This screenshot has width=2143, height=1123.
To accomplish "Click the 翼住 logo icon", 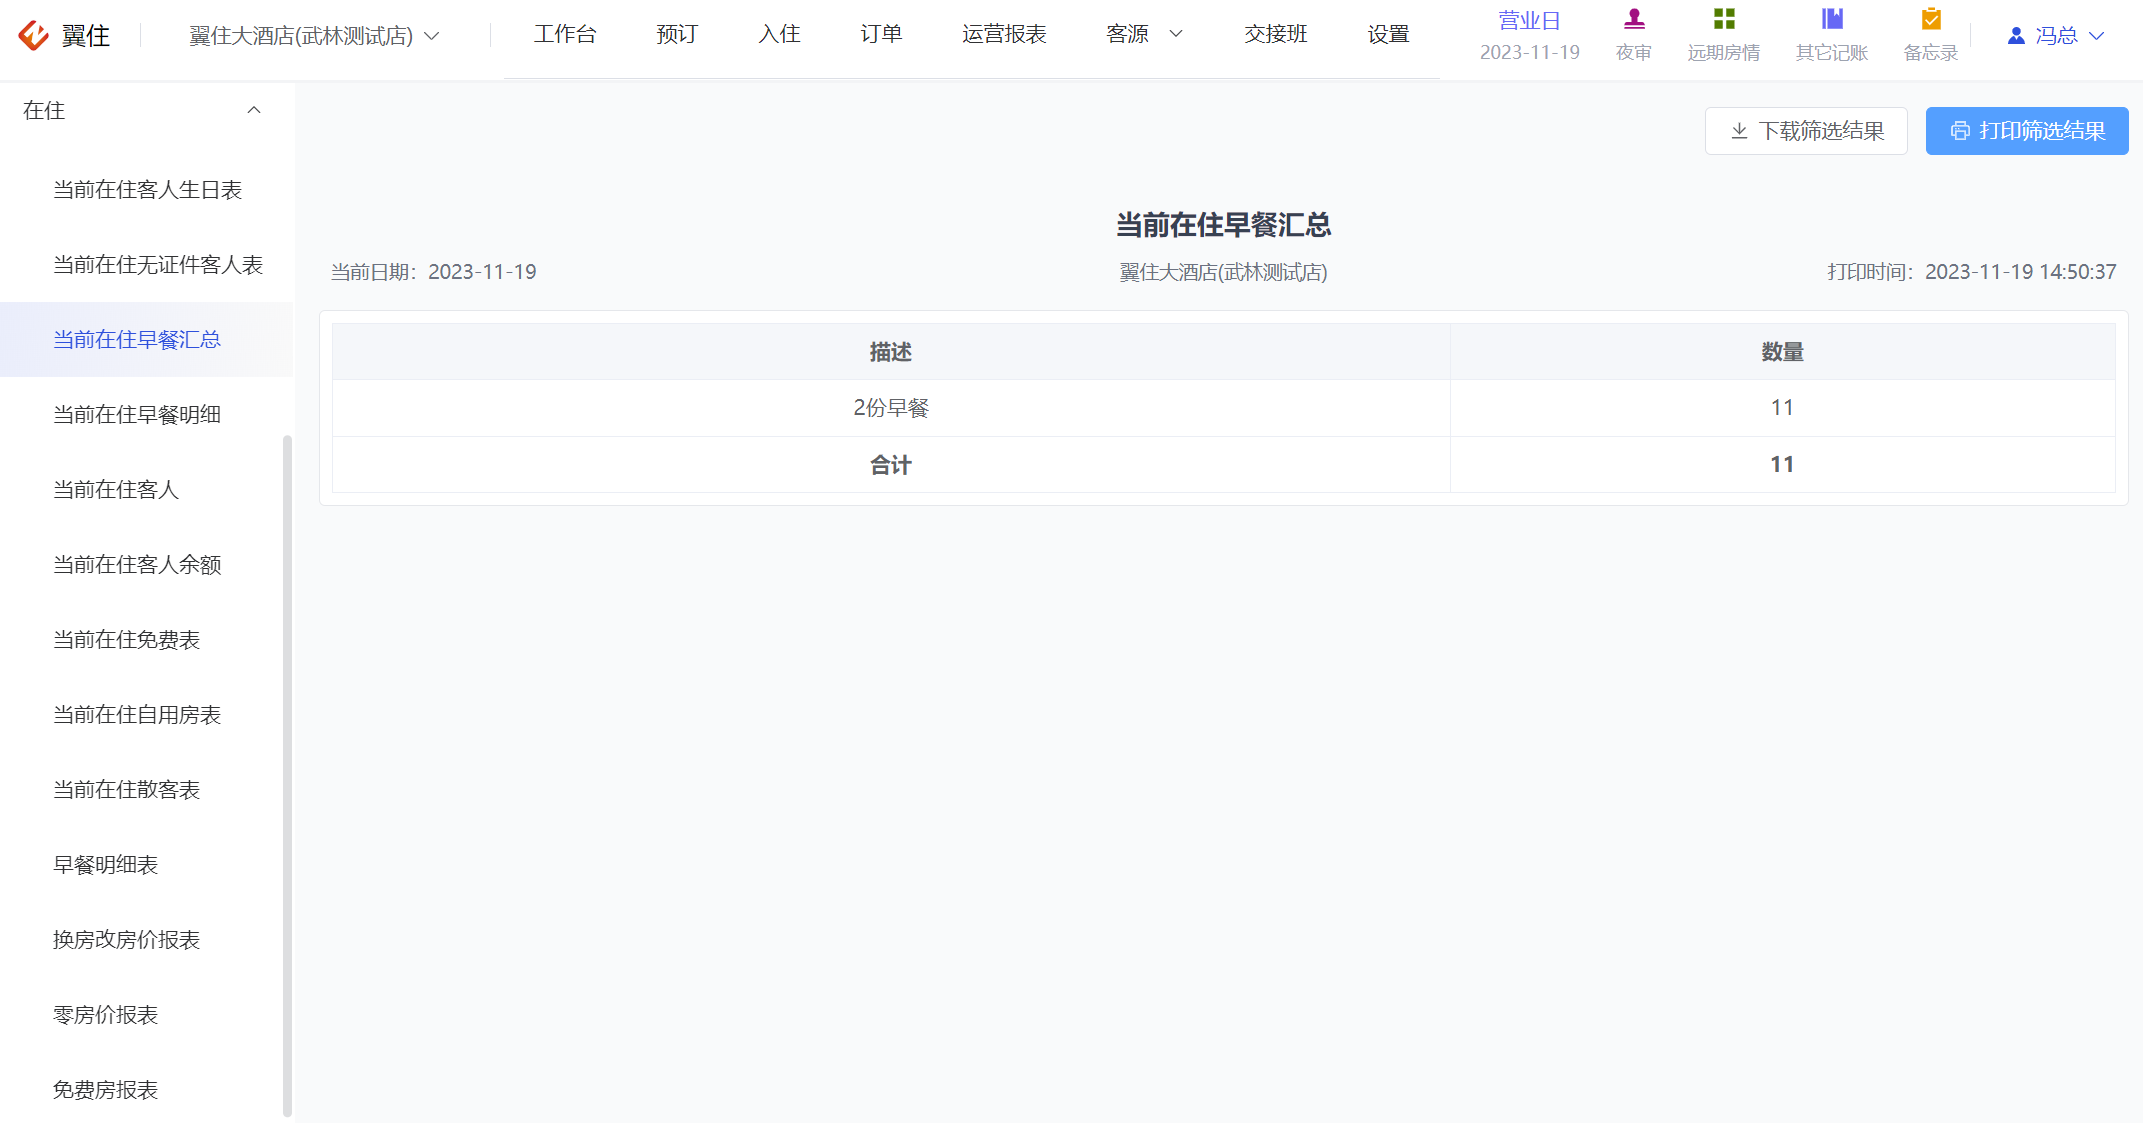I will pos(33,36).
